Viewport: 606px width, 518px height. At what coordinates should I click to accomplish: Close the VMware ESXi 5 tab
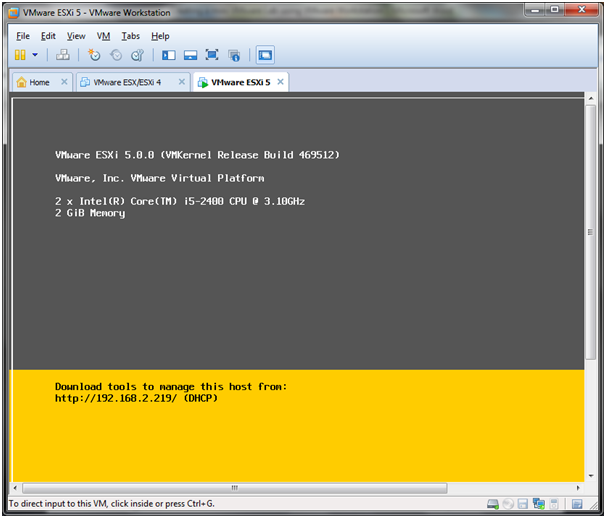[x=281, y=82]
